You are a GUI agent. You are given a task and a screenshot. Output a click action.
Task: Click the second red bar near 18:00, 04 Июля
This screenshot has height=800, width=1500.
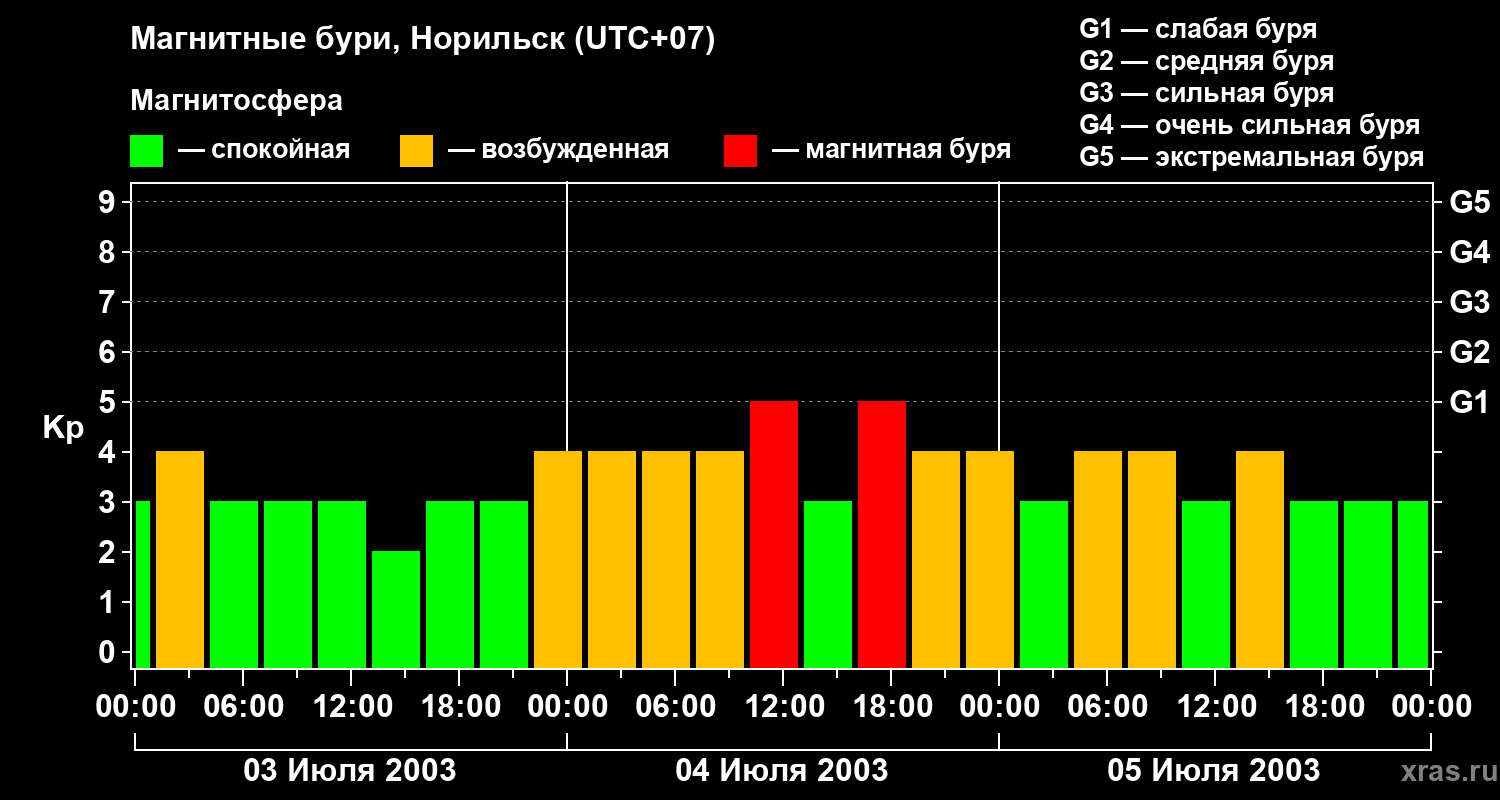882,534
